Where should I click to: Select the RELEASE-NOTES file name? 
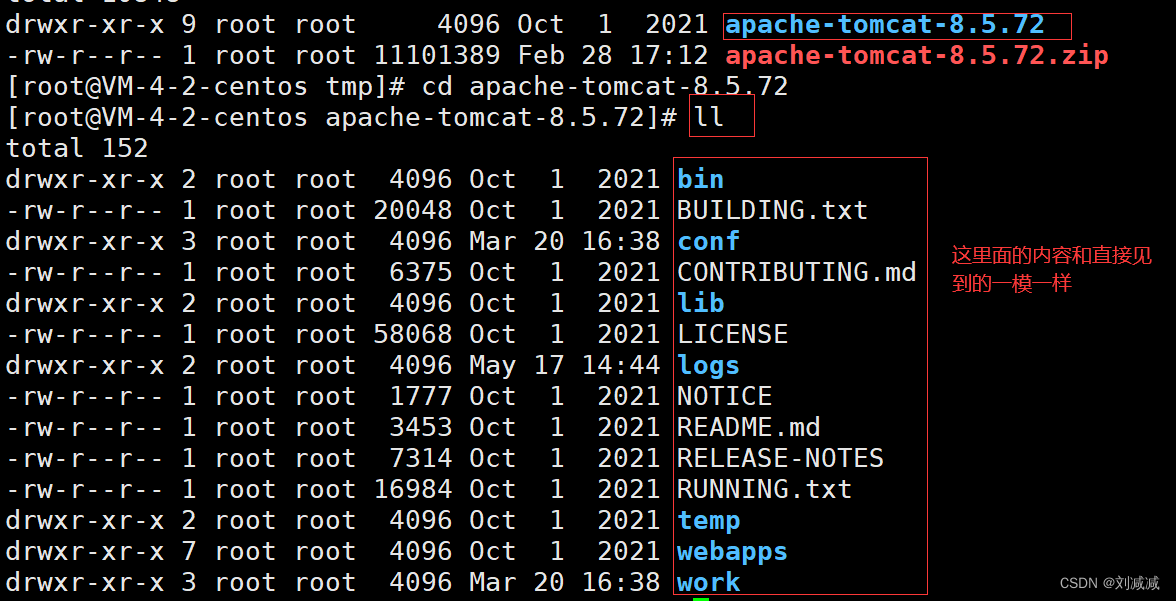781,458
